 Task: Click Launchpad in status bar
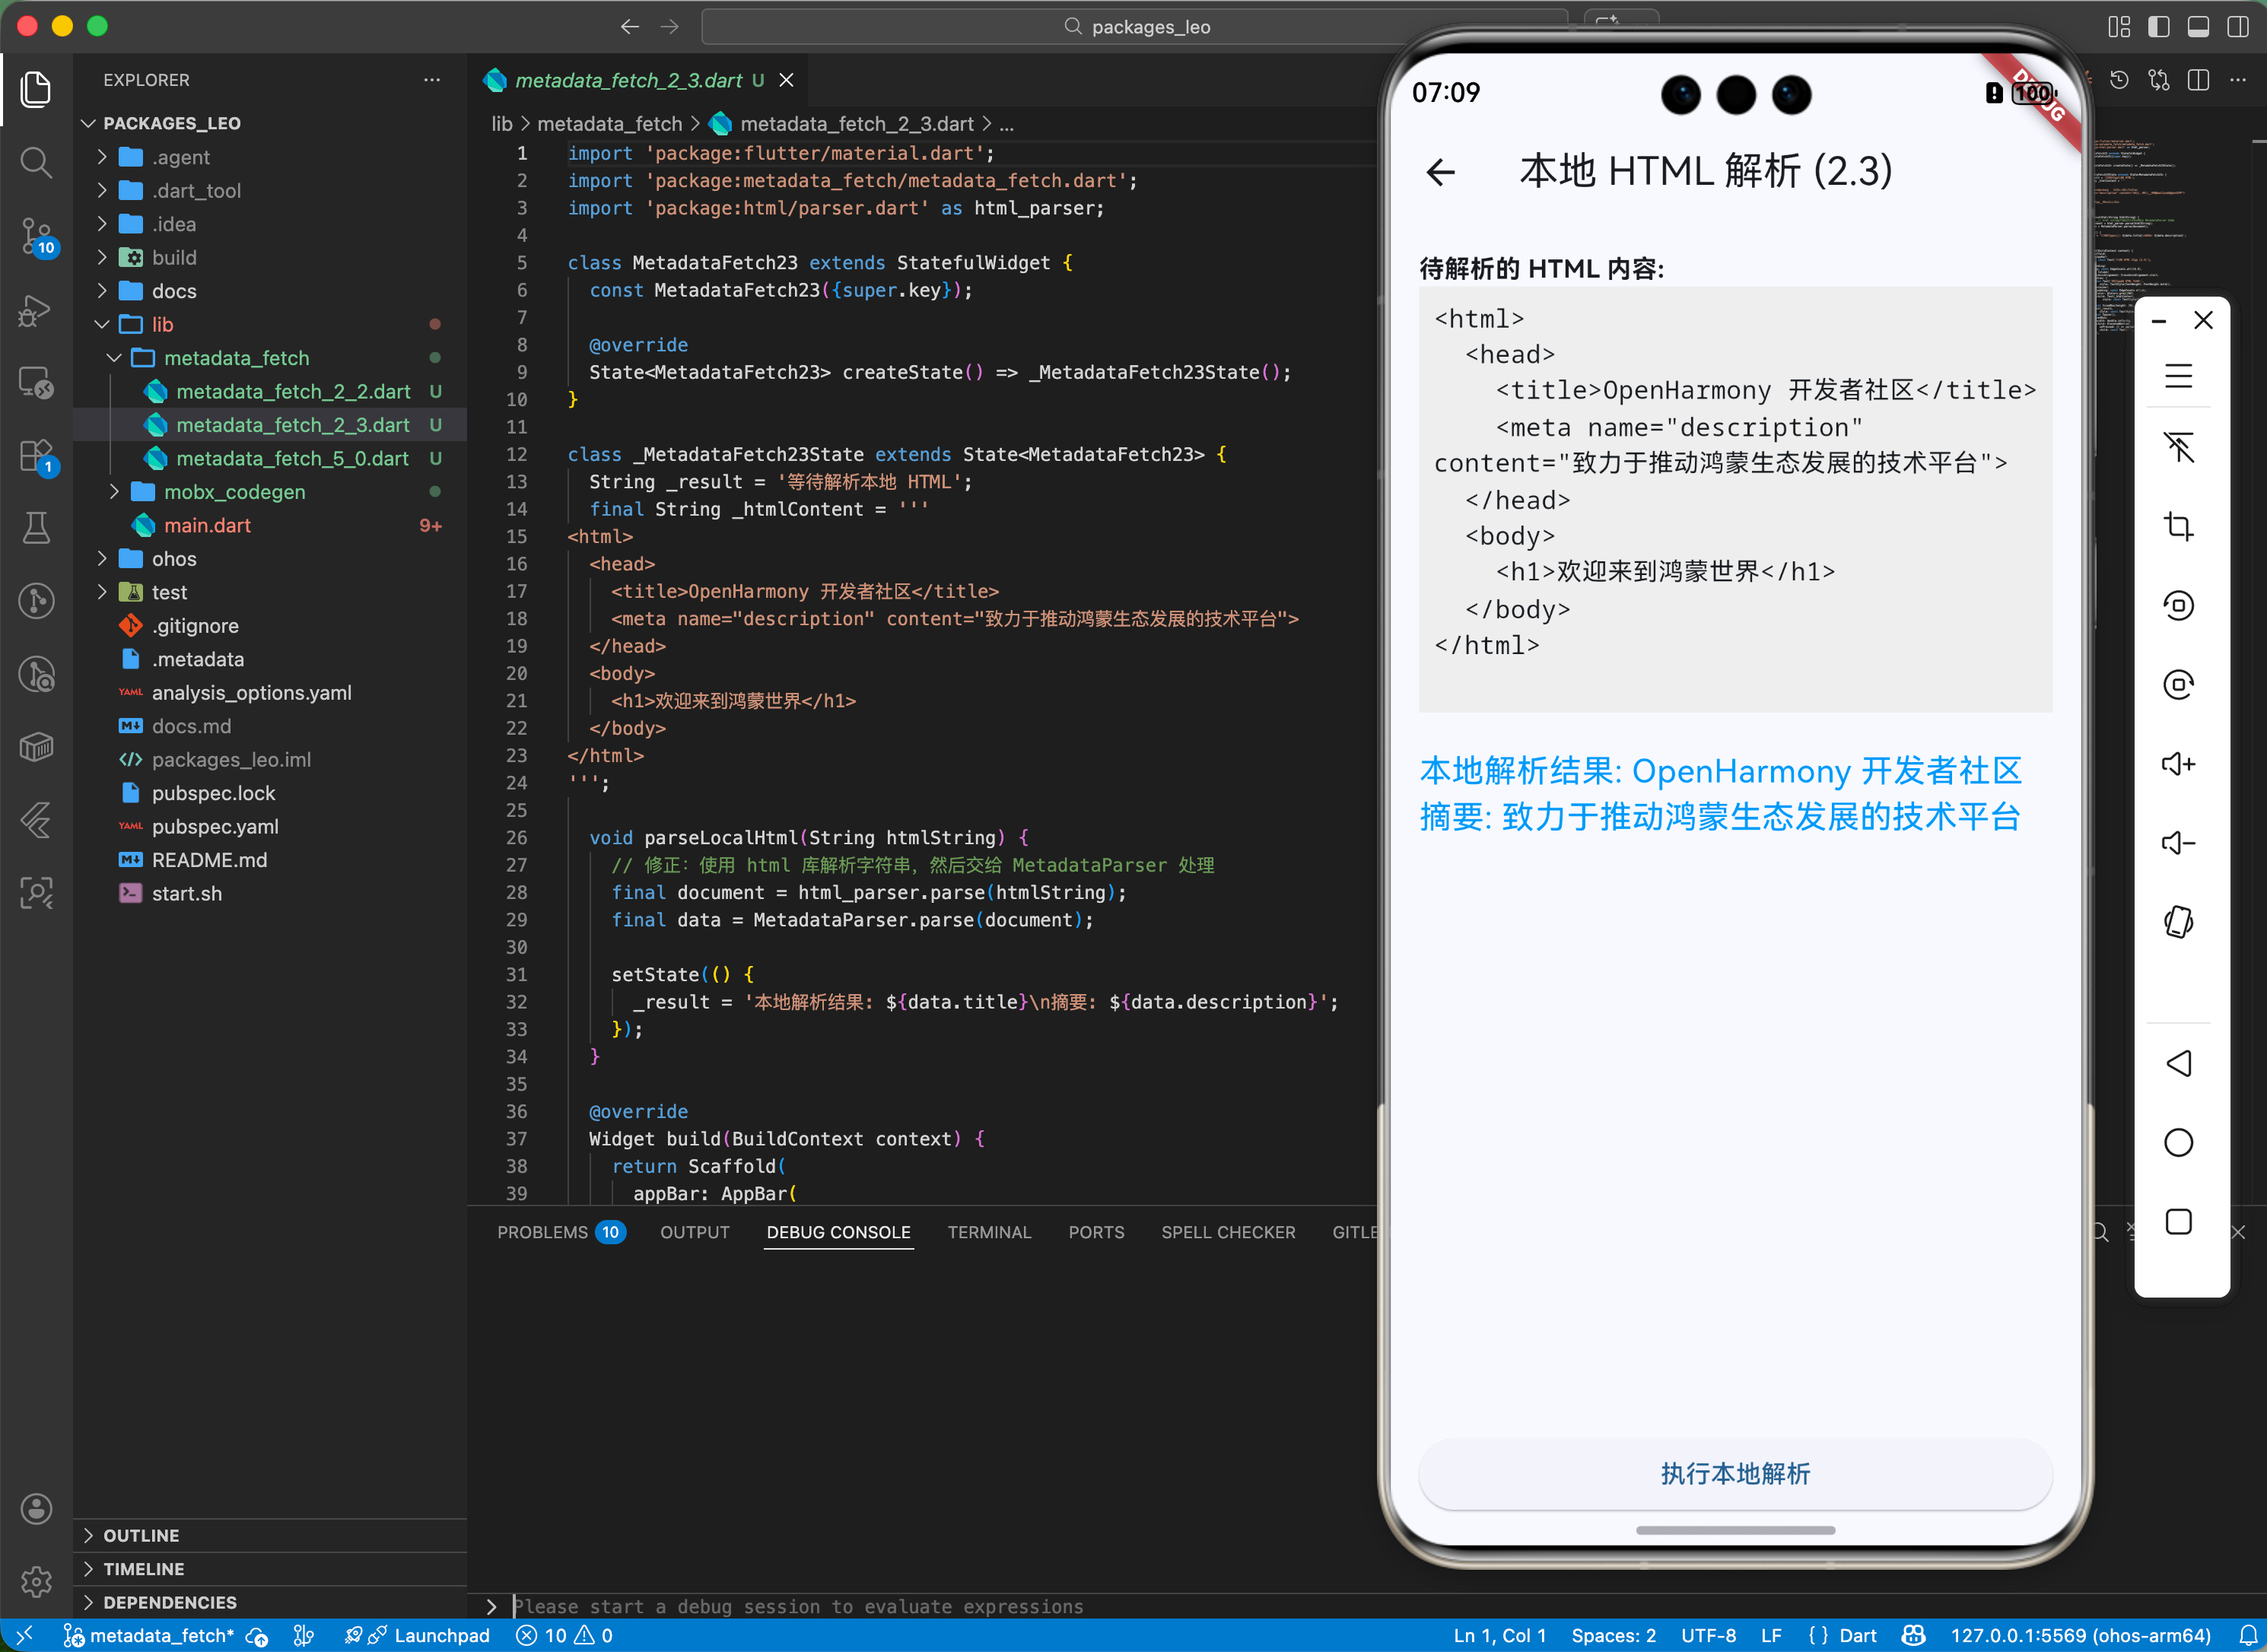441,1635
